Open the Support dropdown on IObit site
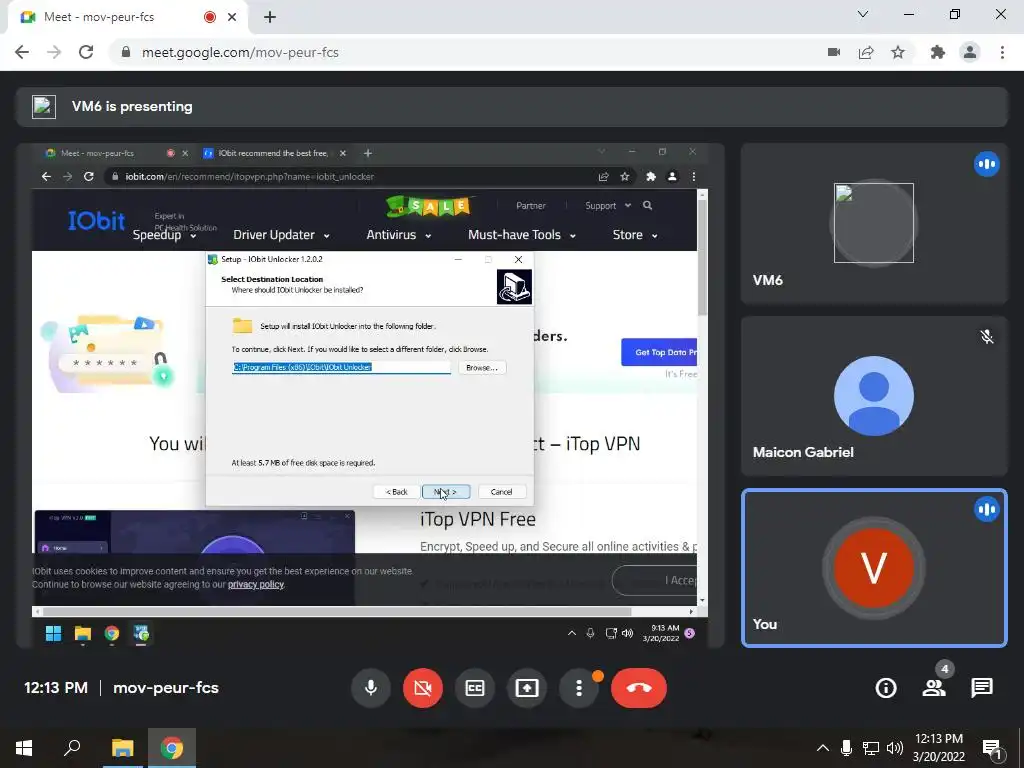This screenshot has height=768, width=1024. click(x=608, y=206)
